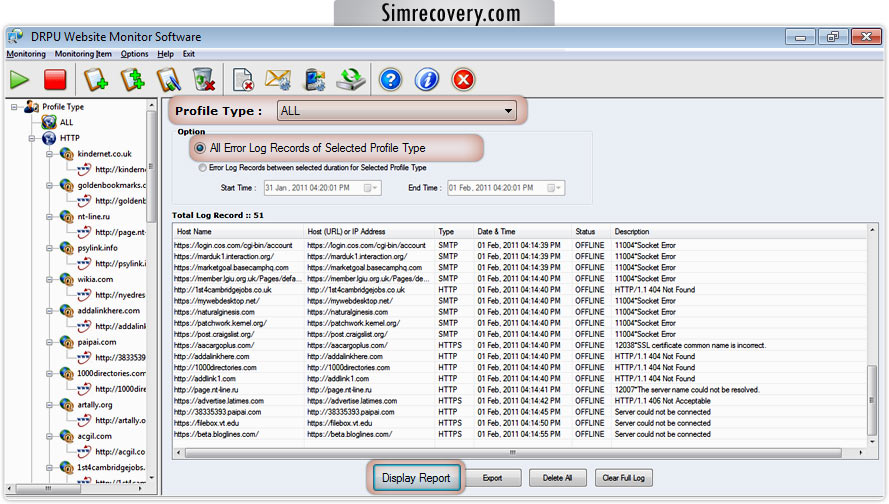Click the paipai.com site icon

(x=67, y=342)
